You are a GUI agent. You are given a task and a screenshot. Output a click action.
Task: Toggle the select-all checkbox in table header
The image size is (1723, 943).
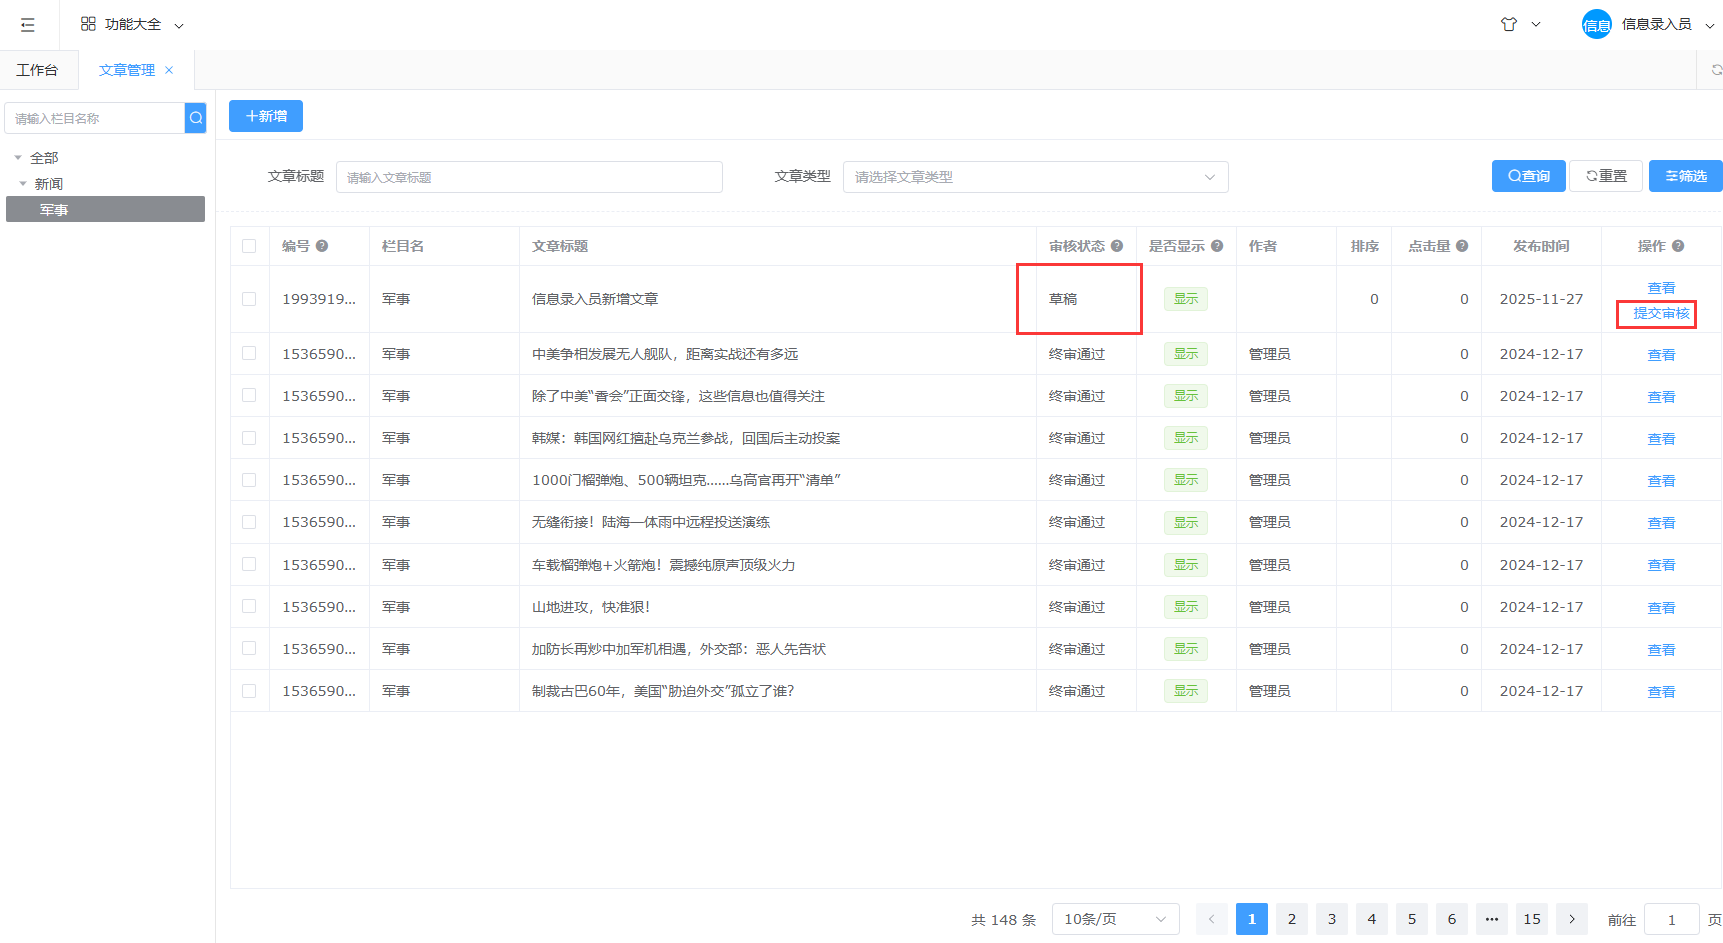click(249, 246)
